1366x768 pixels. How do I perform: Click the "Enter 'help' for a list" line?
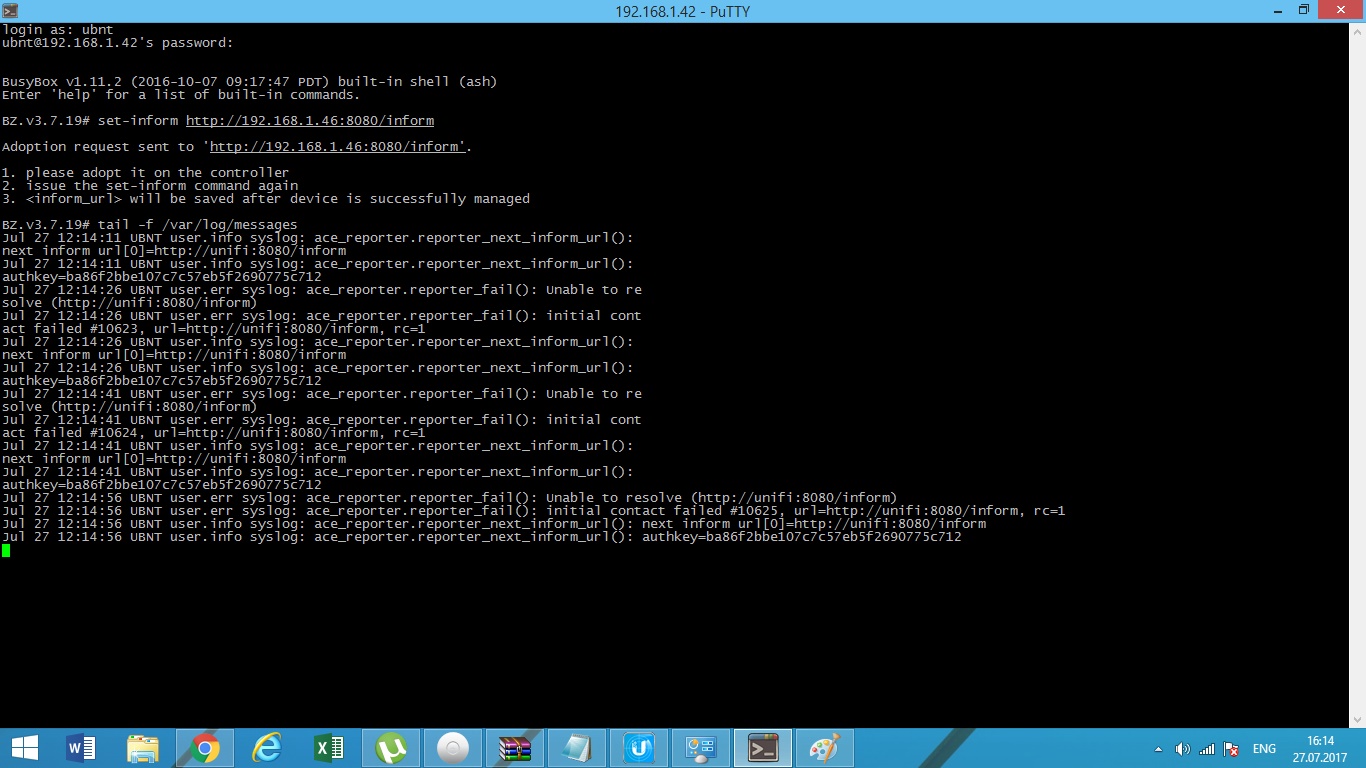coord(181,95)
